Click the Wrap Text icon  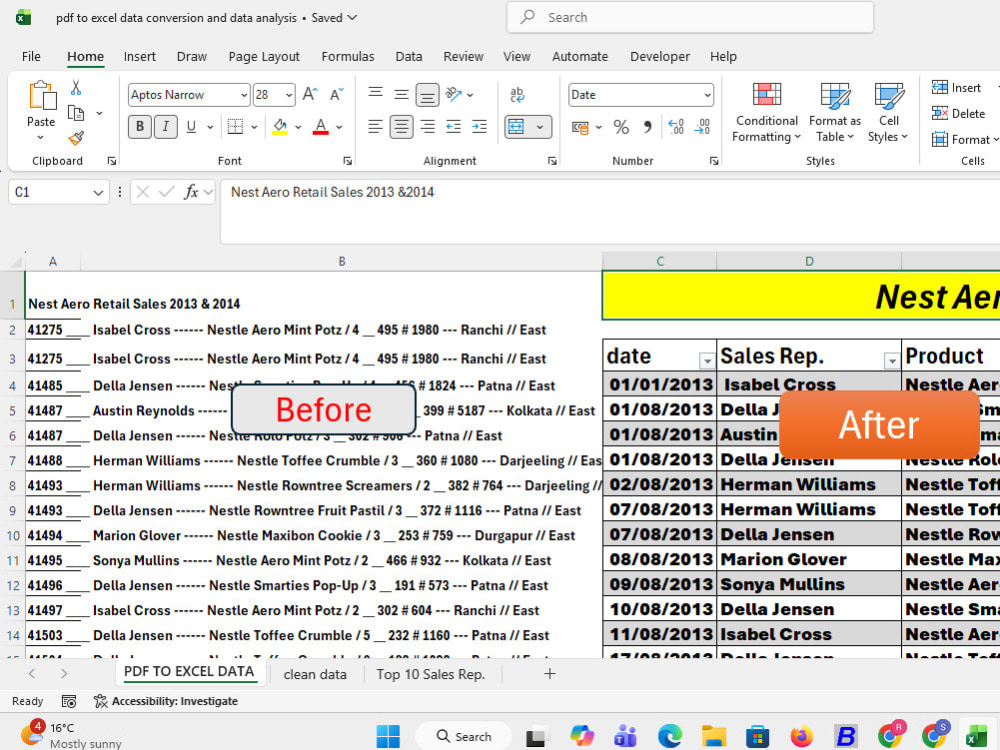517,94
